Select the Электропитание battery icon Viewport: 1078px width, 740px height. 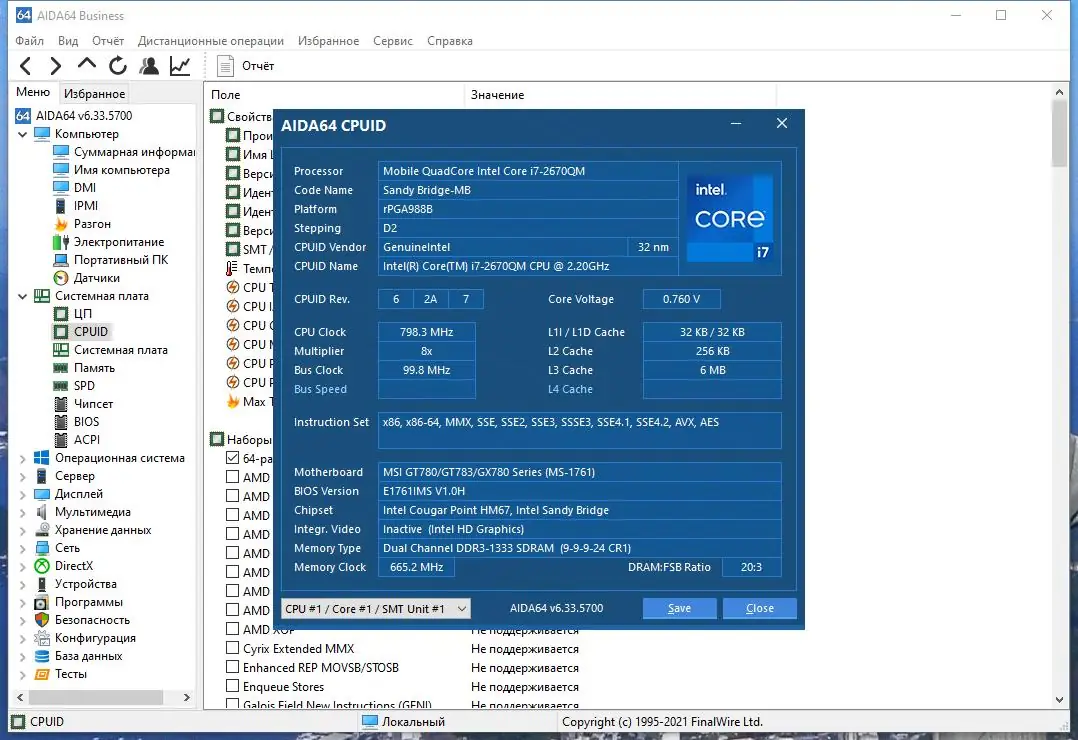pyautogui.click(x=62, y=241)
